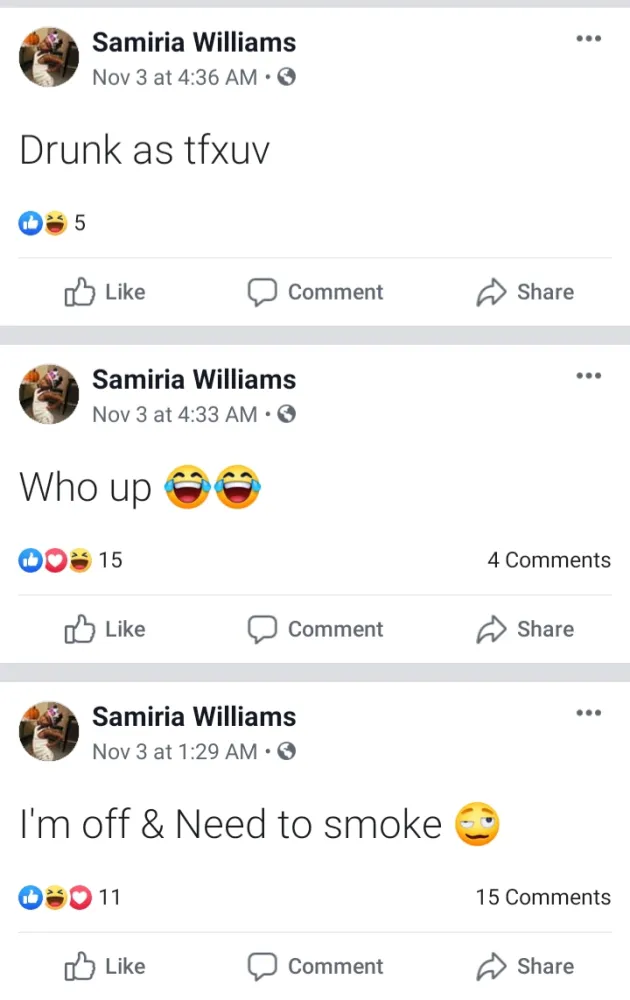Open Samiria Williams' name on 4:33 AM post
This screenshot has width=630, height=1000.
click(194, 380)
